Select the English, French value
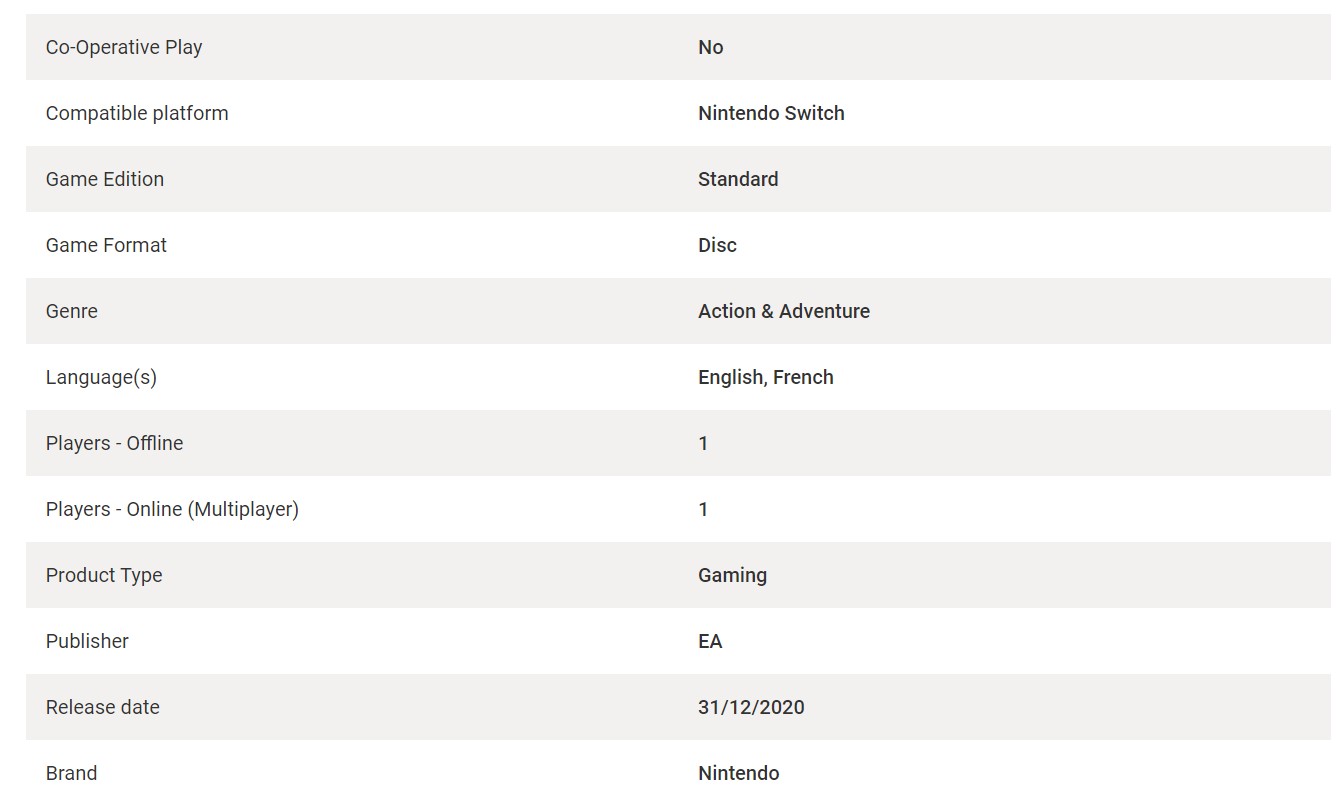 pos(766,377)
